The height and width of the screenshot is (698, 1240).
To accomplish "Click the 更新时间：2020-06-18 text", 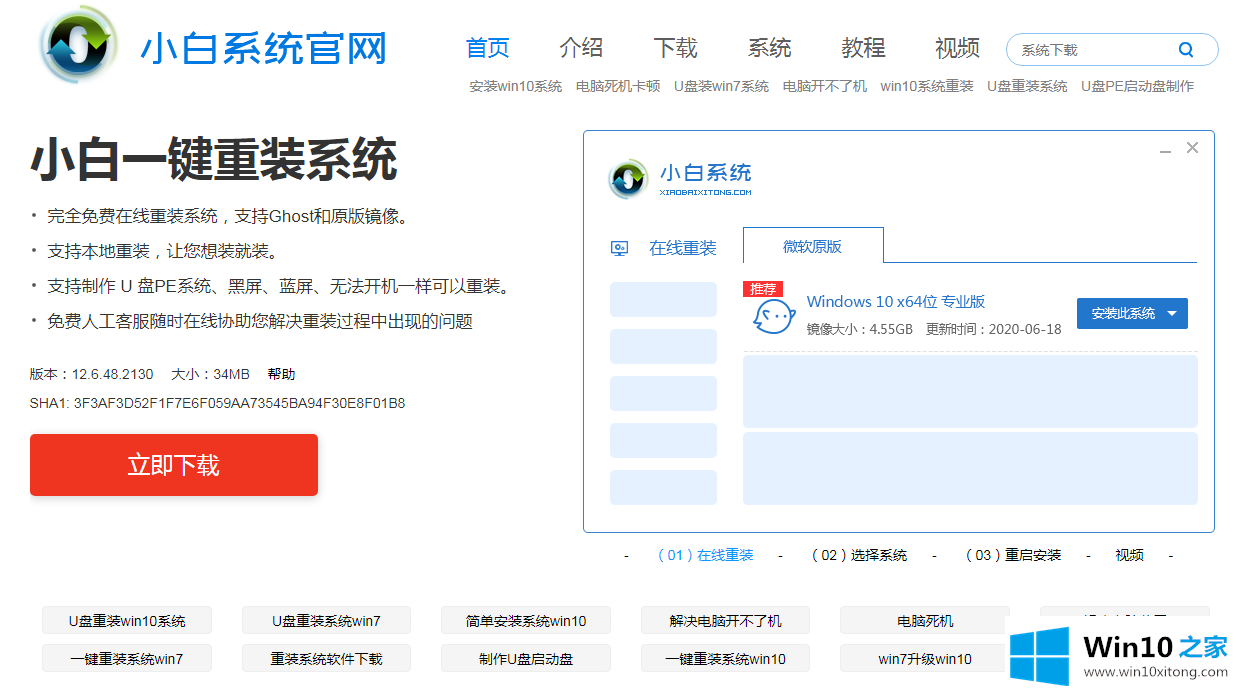I will point(994,328).
